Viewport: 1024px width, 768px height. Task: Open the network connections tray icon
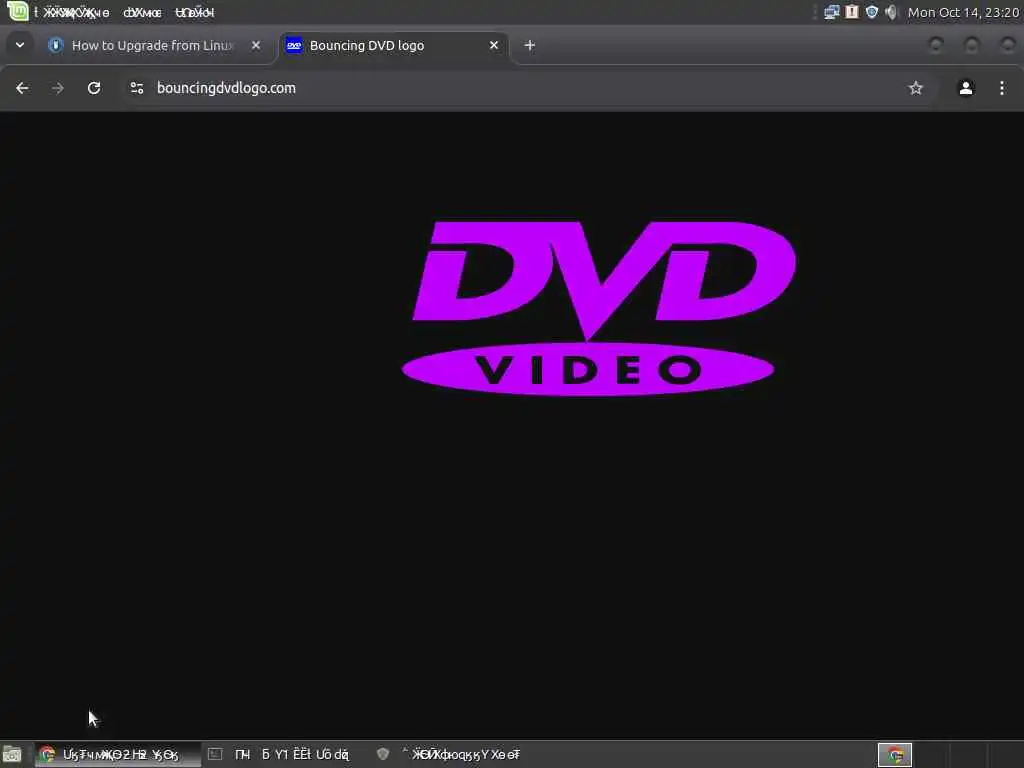click(x=831, y=12)
